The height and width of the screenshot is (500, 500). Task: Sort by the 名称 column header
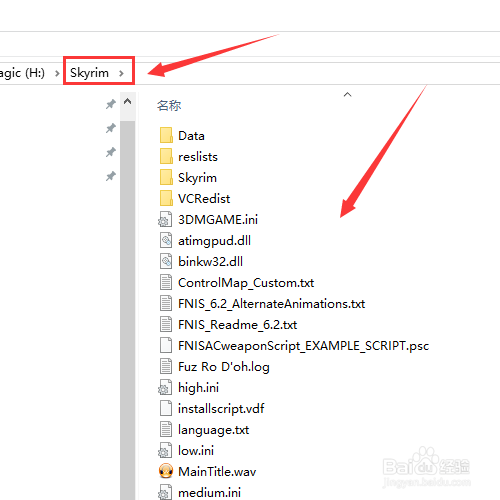point(169,106)
